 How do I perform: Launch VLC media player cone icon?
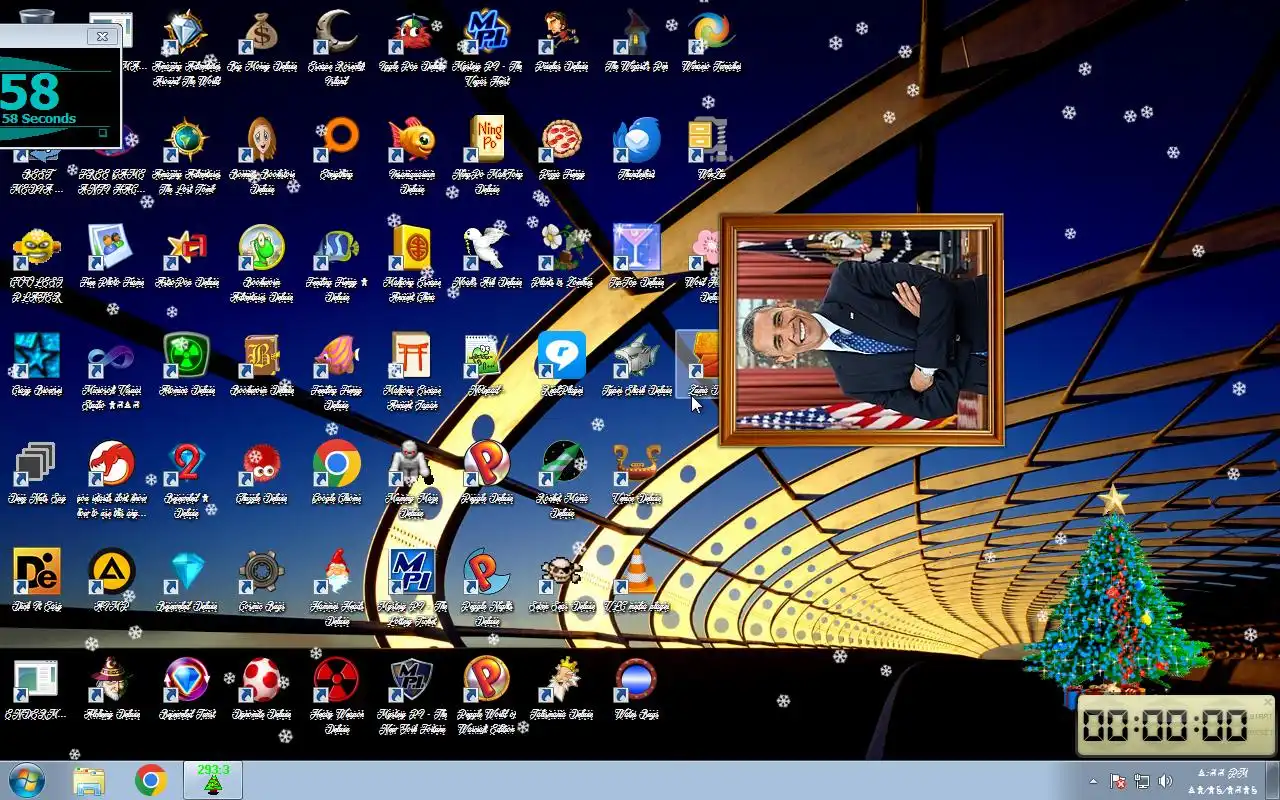coord(637,572)
